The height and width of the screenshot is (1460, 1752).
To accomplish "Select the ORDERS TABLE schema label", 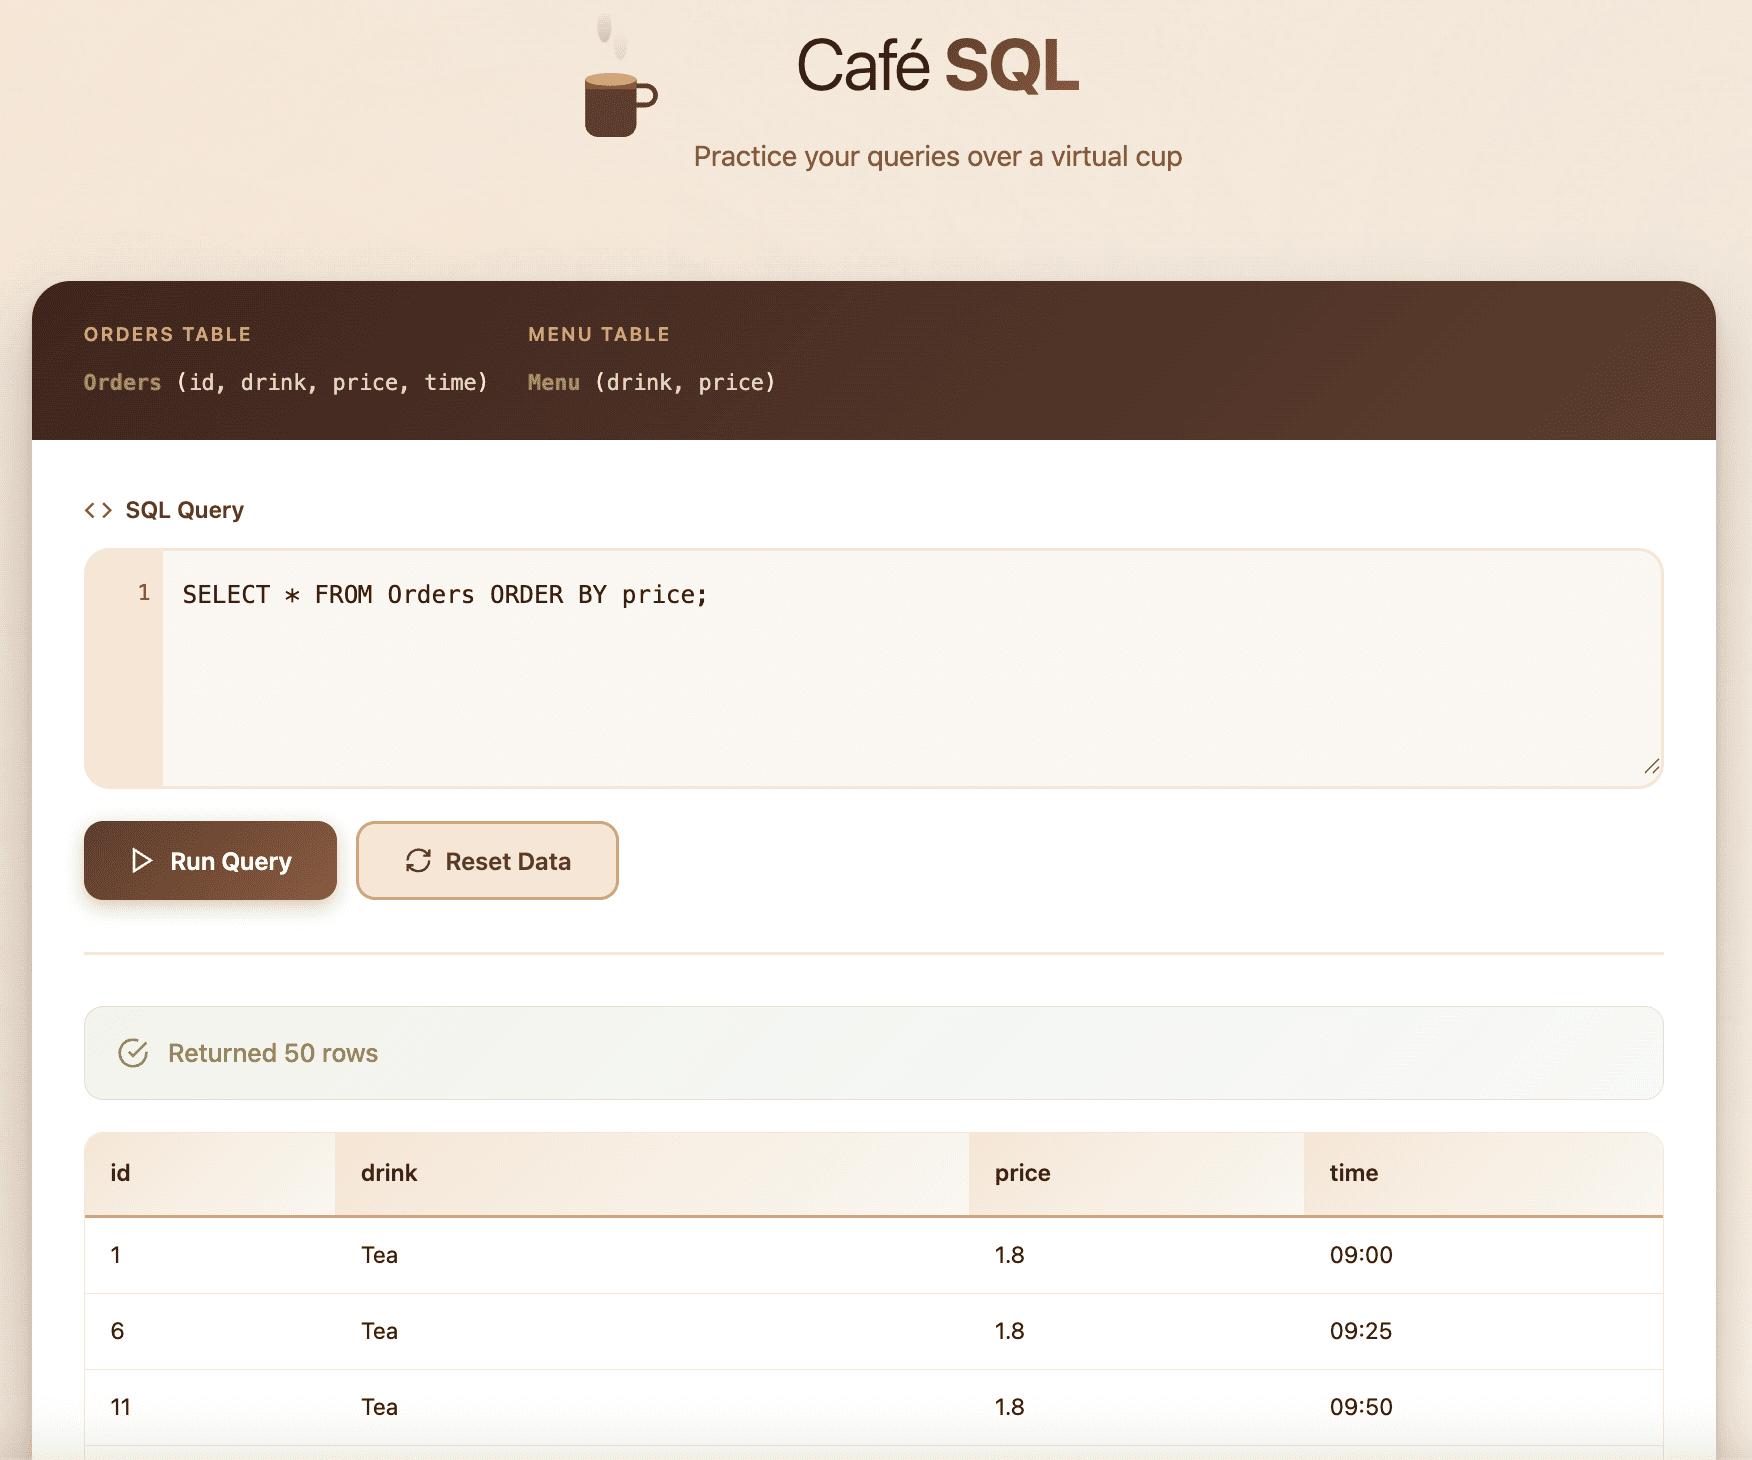I will coord(166,334).
